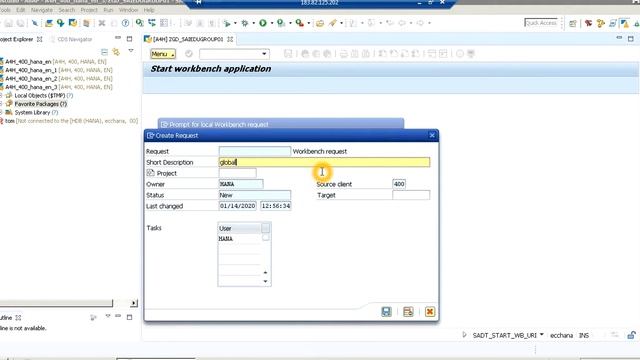Maximize the editor area using the top-right square icon
Image resolution: width=640 pixels, height=360 pixels.
[x=631, y=38]
